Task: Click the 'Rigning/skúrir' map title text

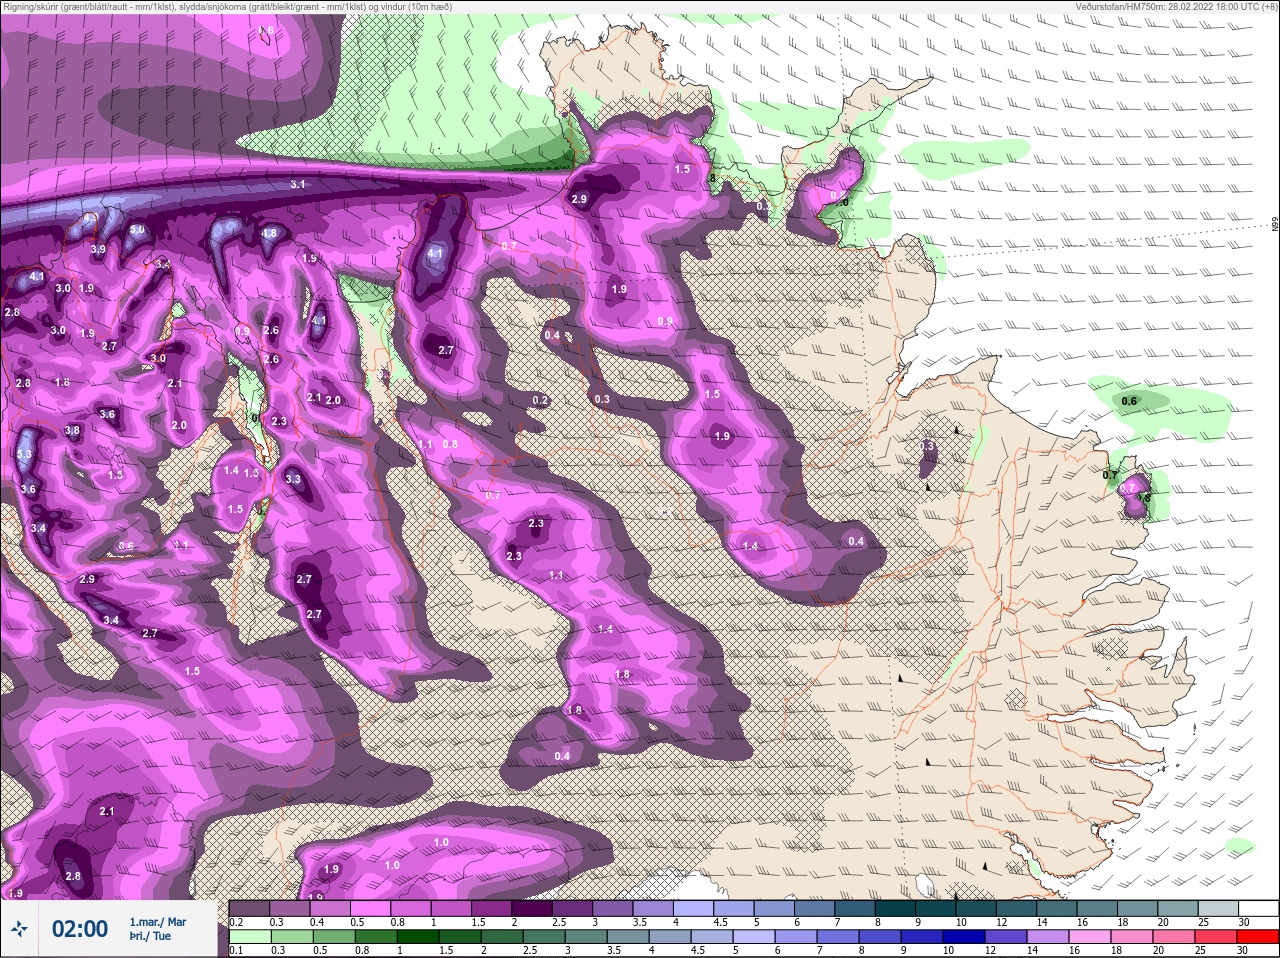Action: [227, 6]
